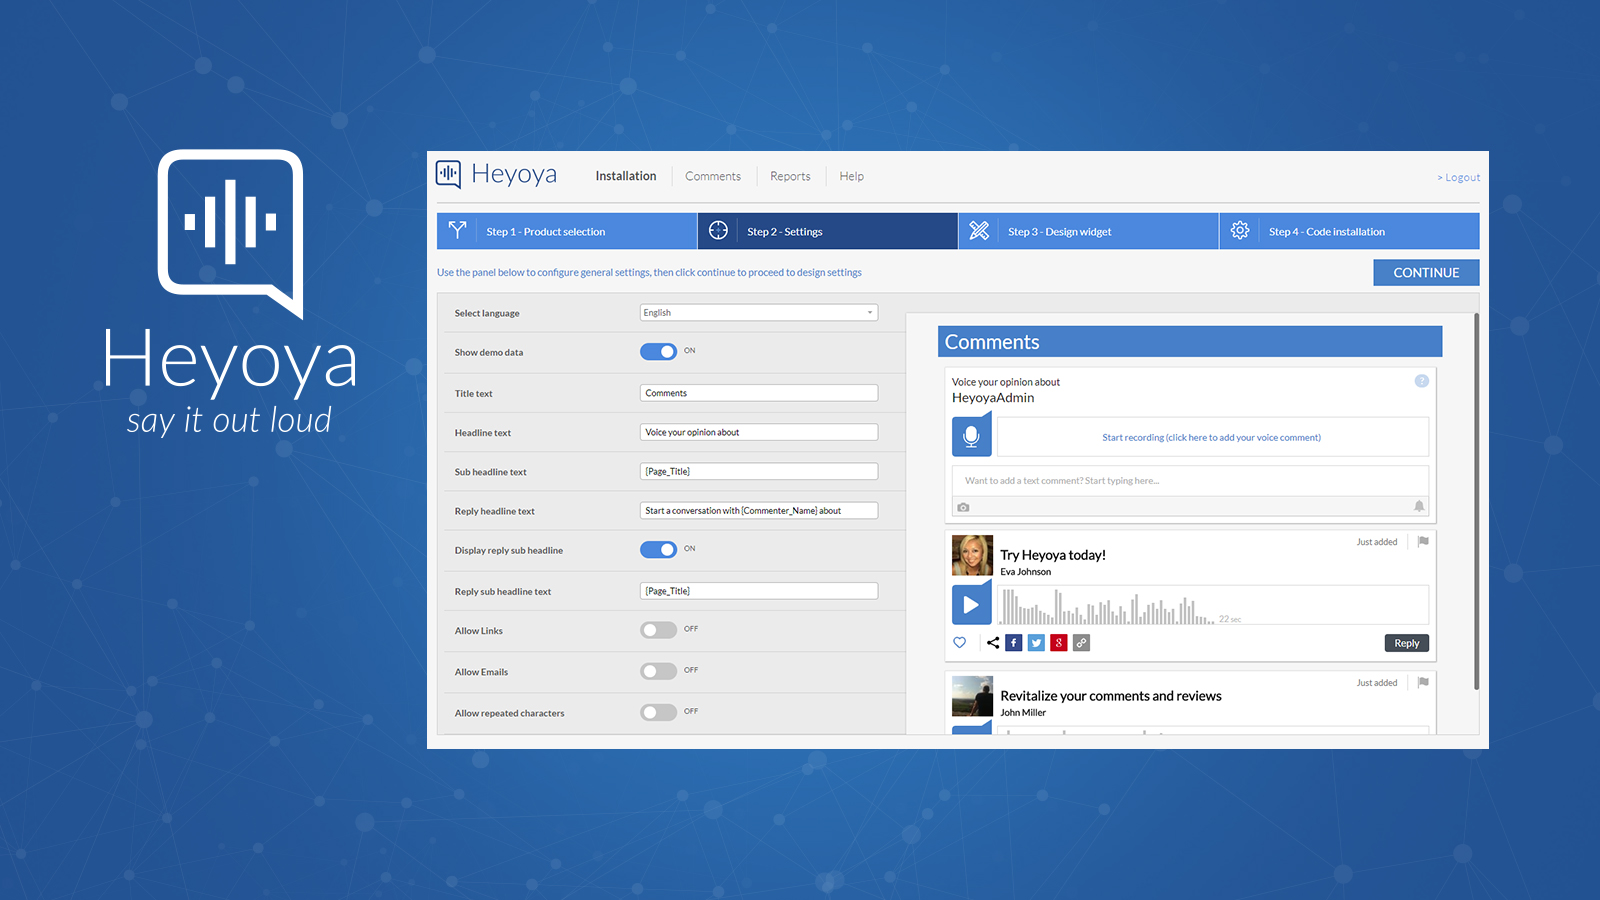1600x900 pixels.
Task: Click Start recording voice comment link
Action: coord(1212,437)
